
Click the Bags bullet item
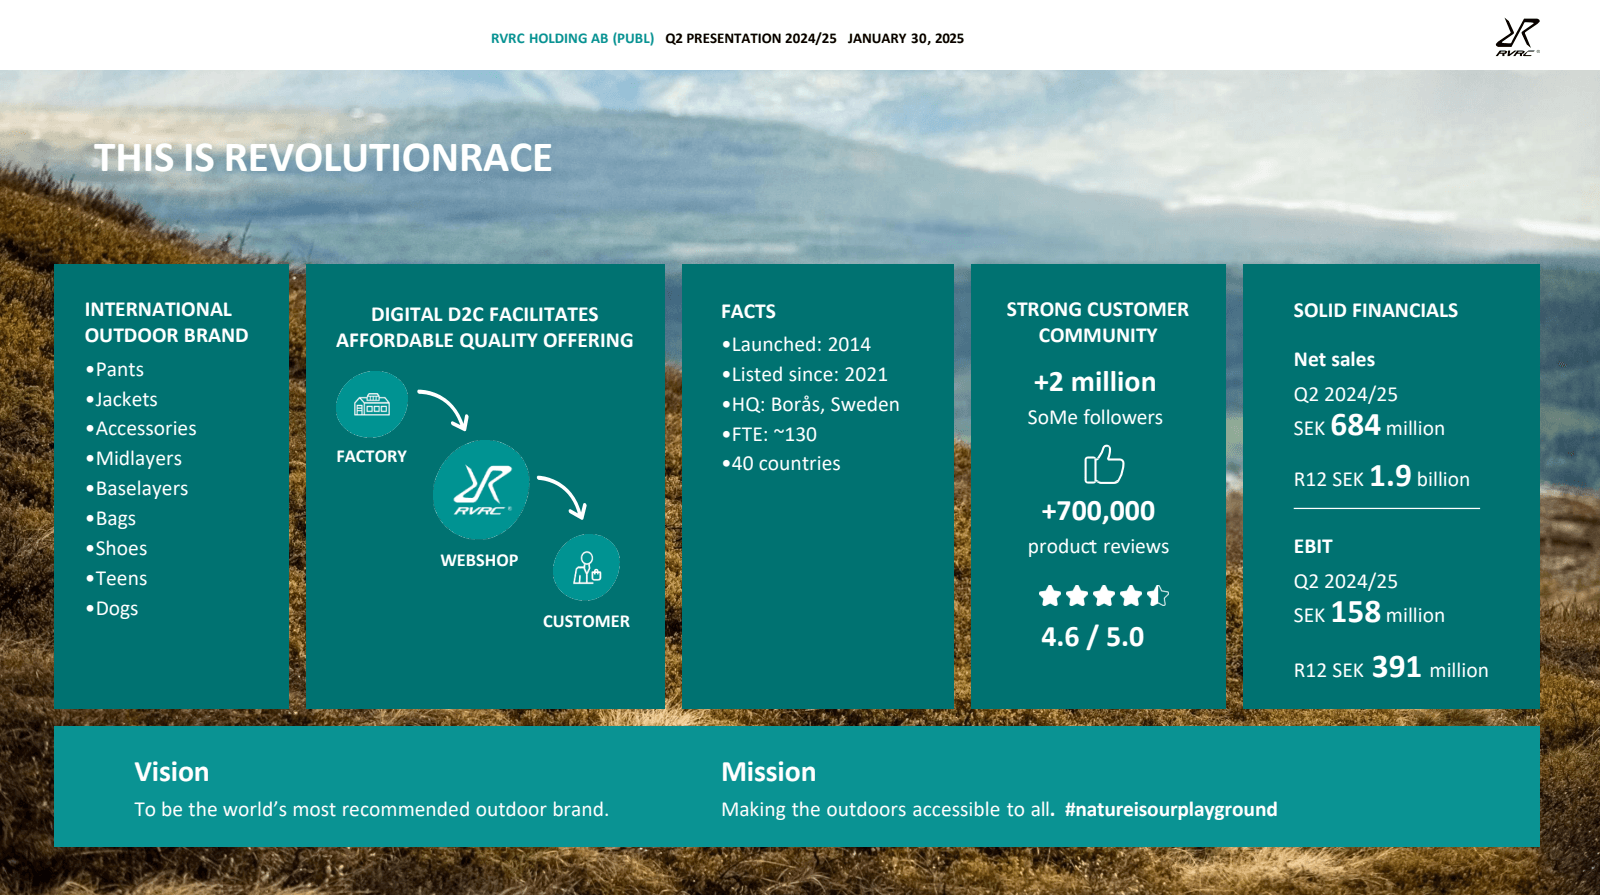111,518
